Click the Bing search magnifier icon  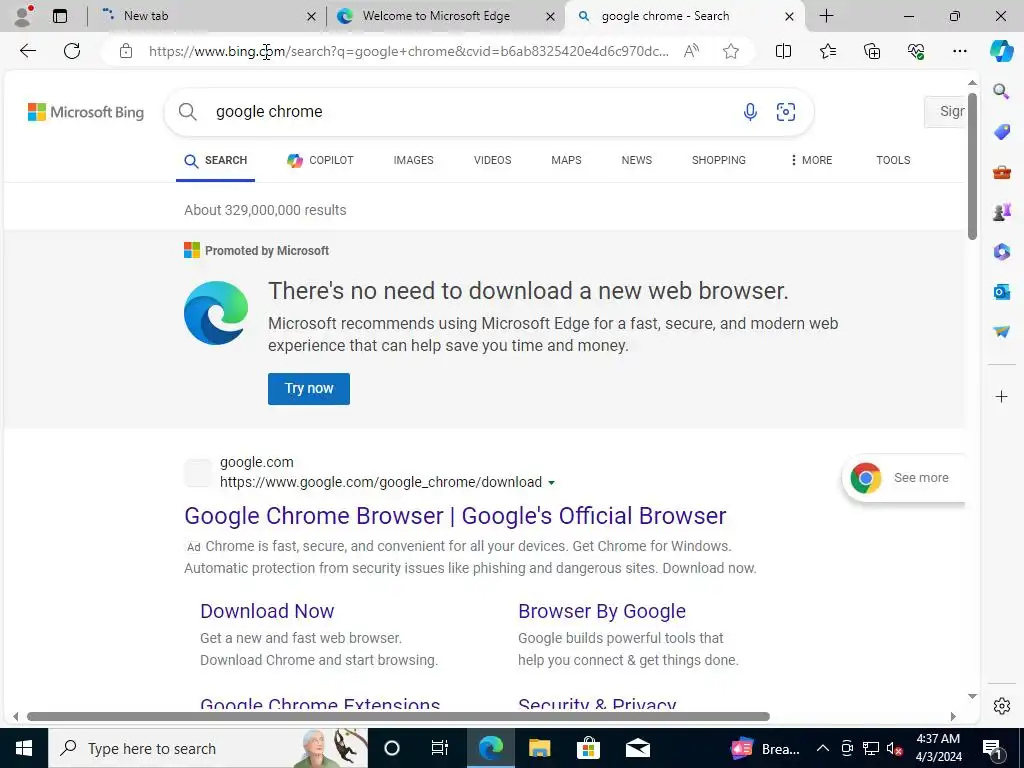coord(187,112)
